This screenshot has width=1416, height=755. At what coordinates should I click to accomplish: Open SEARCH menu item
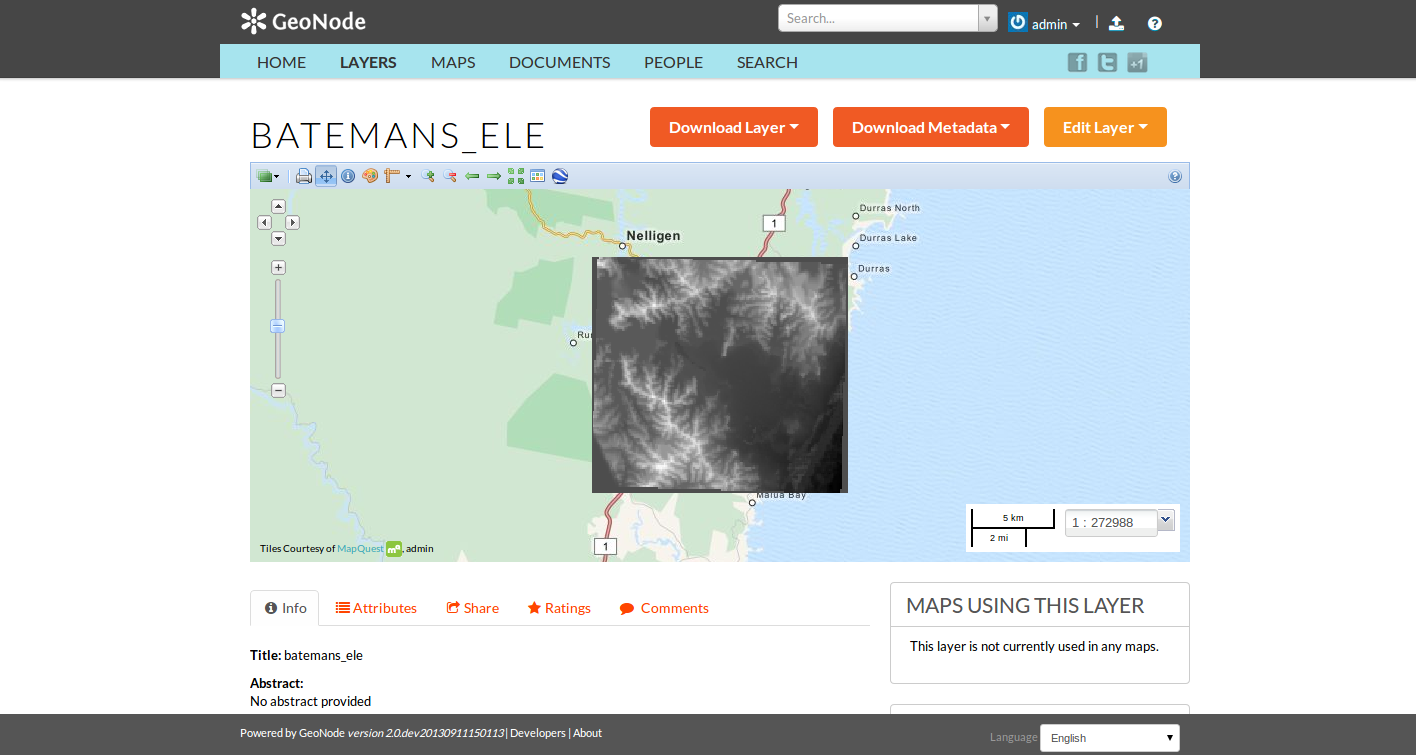767,62
